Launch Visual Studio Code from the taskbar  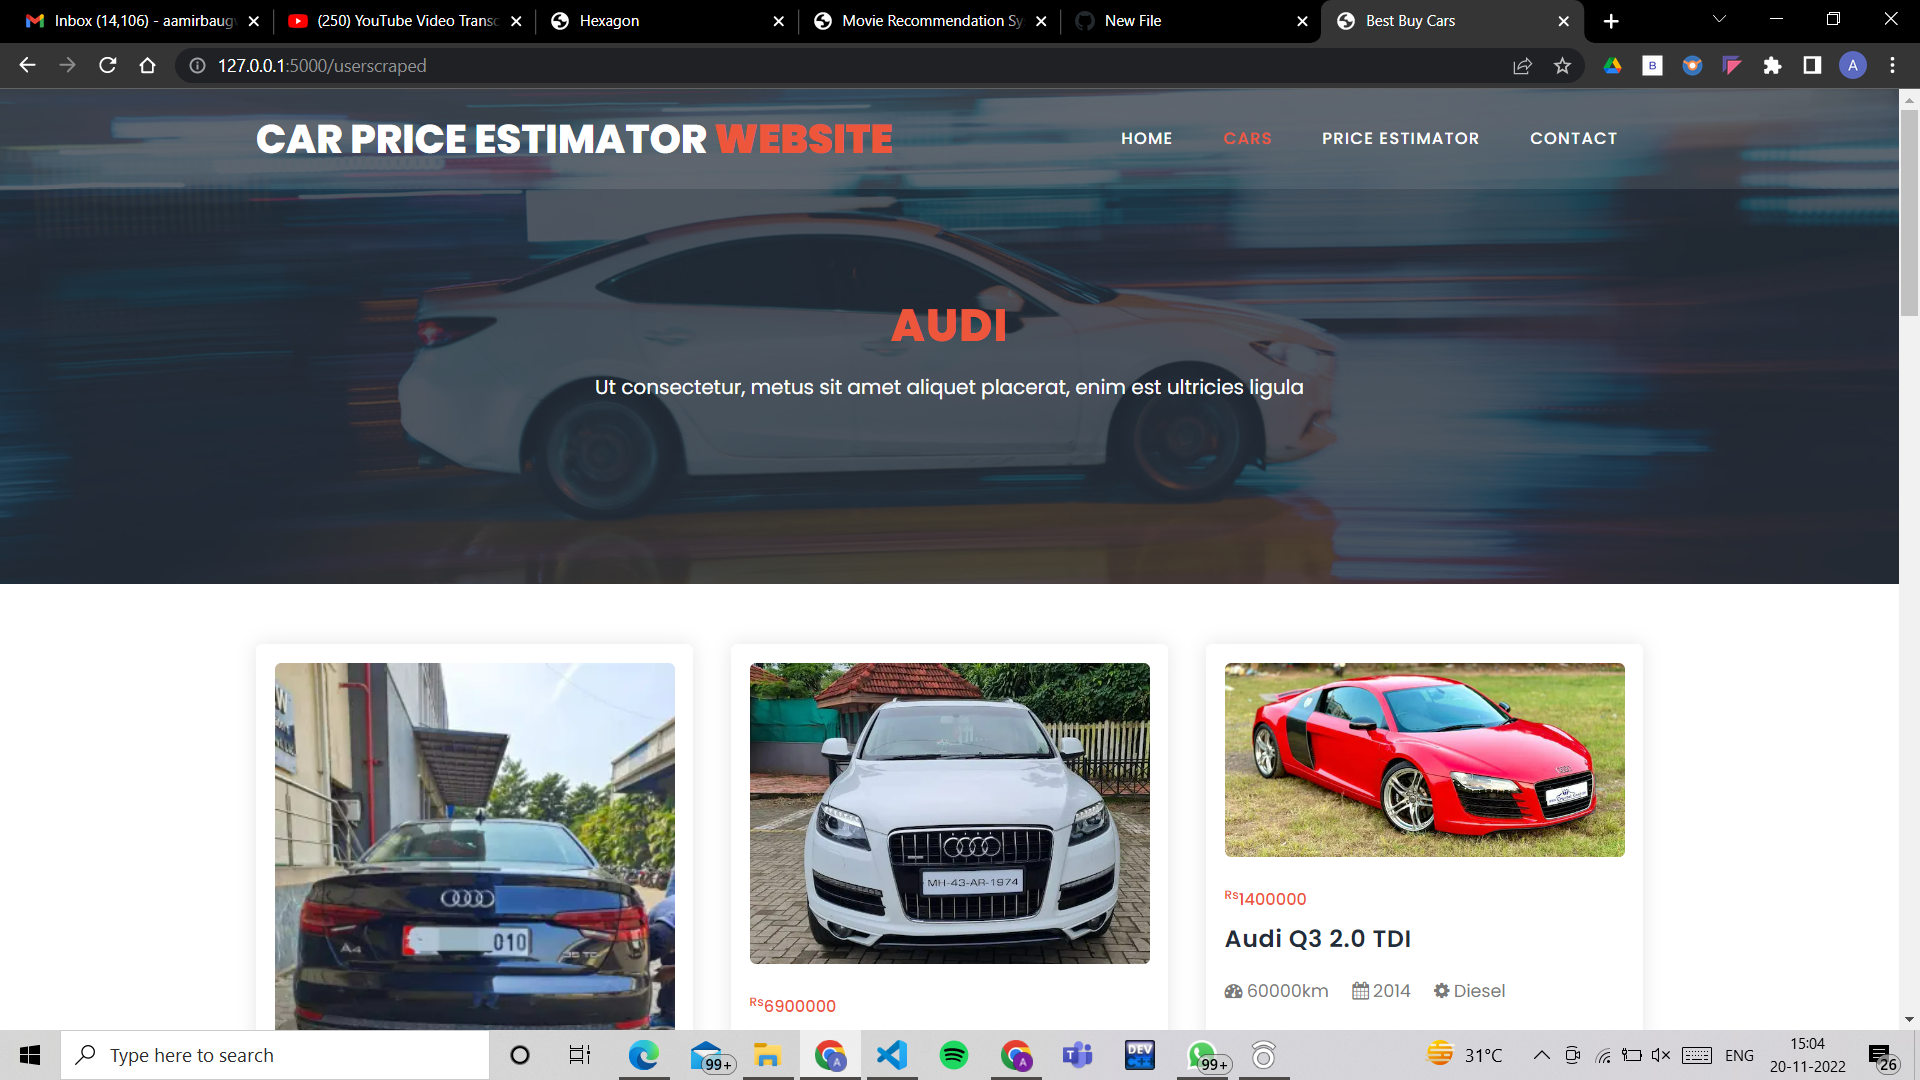tap(891, 1055)
